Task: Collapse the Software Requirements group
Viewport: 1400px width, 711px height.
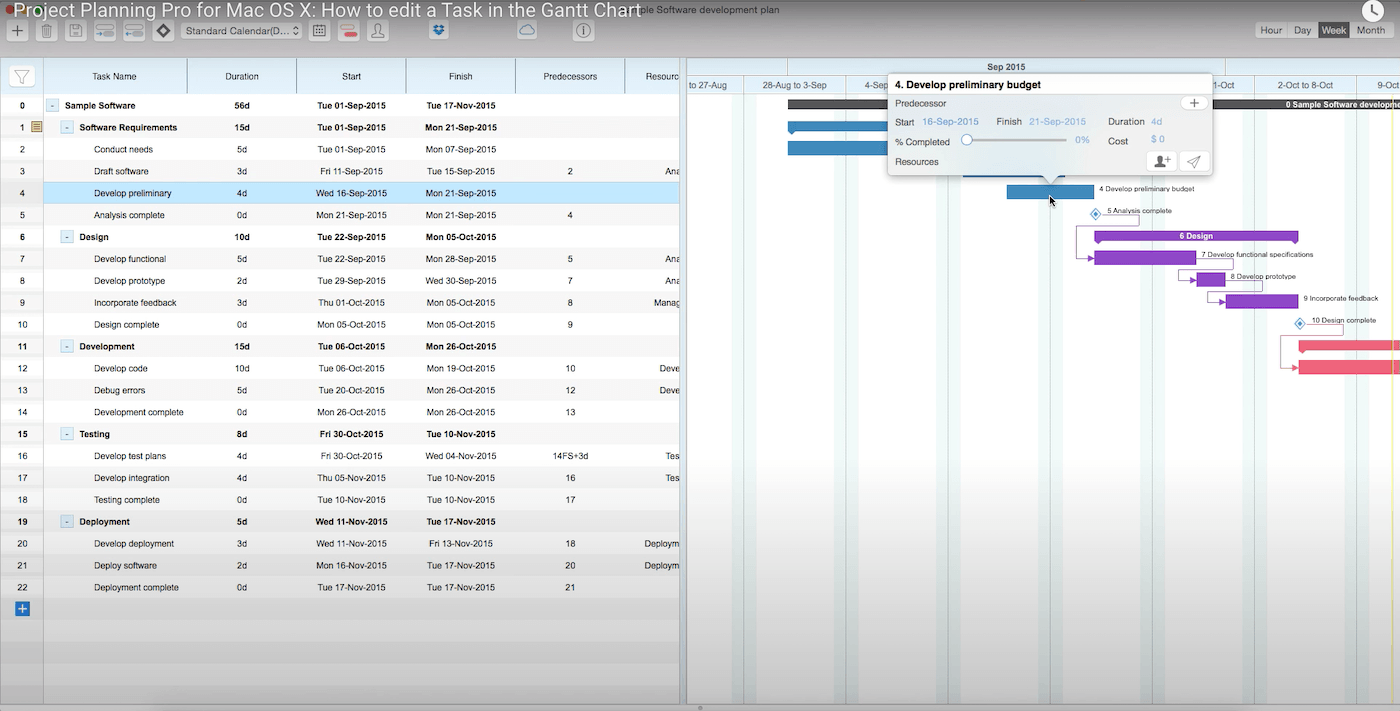Action: click(x=67, y=127)
